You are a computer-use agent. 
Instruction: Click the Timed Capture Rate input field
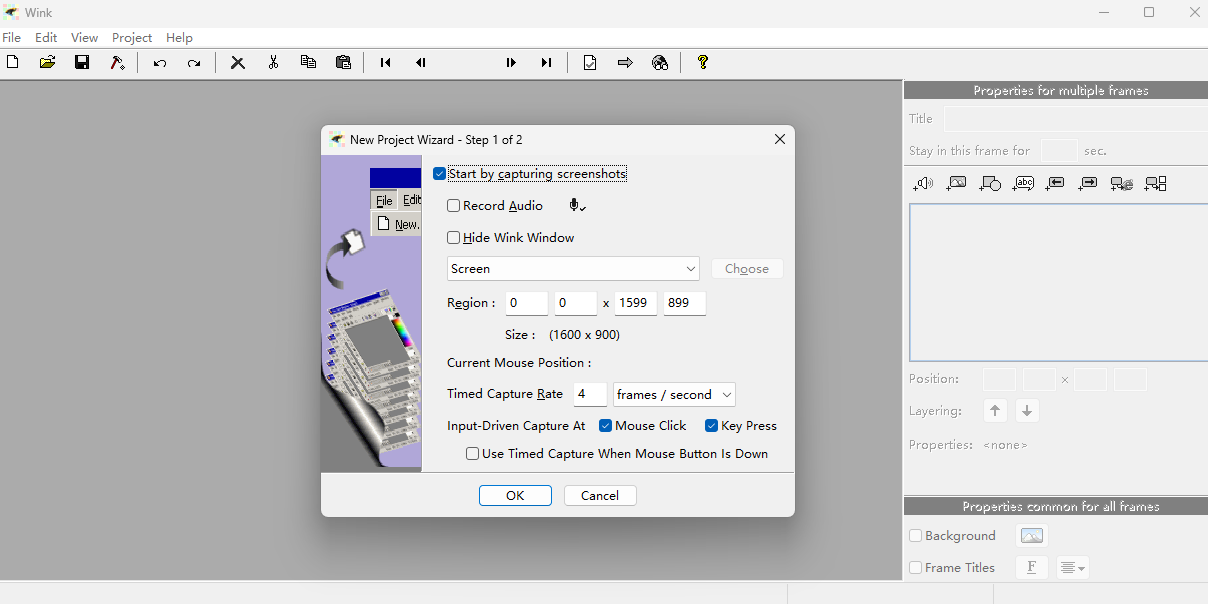(590, 395)
